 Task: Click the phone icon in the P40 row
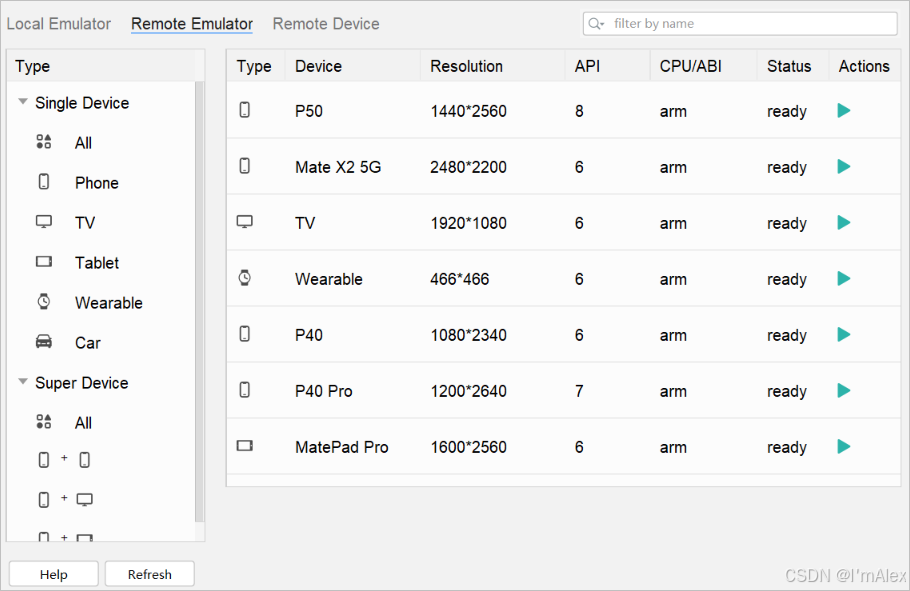pyautogui.click(x=245, y=334)
